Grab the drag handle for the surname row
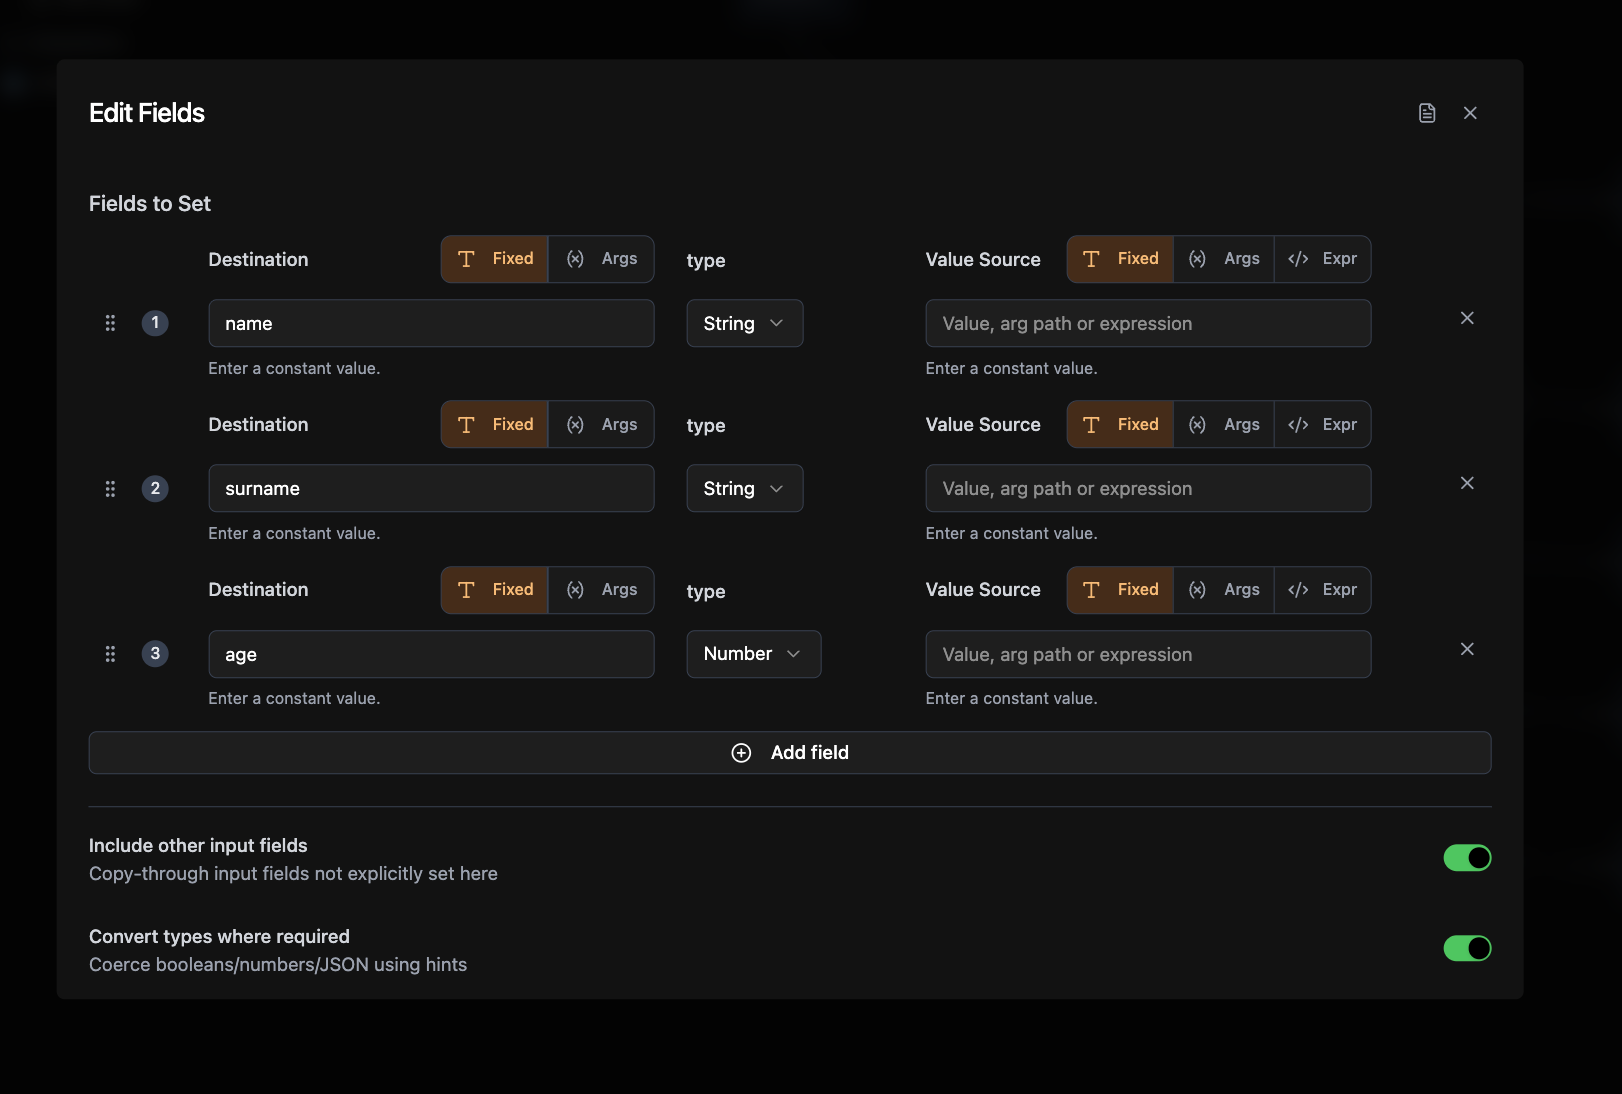The image size is (1622, 1094). click(x=110, y=489)
